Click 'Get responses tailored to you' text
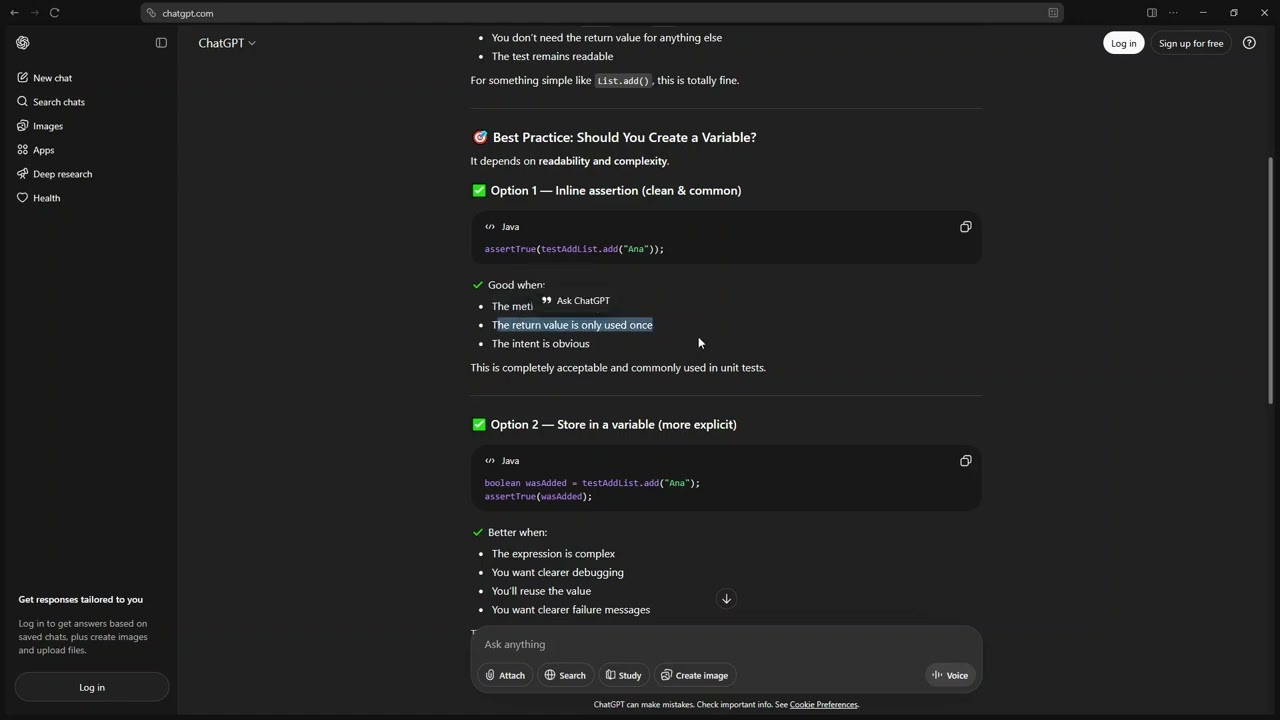 pos(80,600)
